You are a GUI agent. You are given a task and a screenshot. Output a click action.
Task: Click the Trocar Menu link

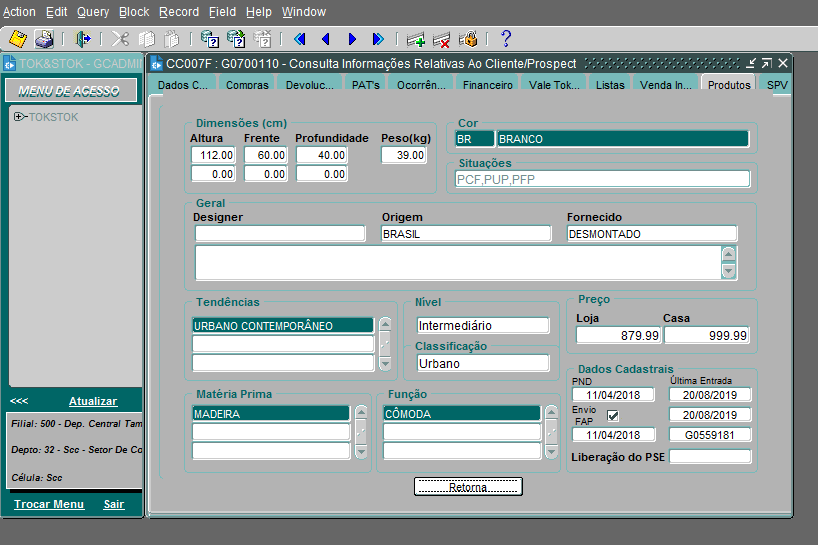coord(49,504)
